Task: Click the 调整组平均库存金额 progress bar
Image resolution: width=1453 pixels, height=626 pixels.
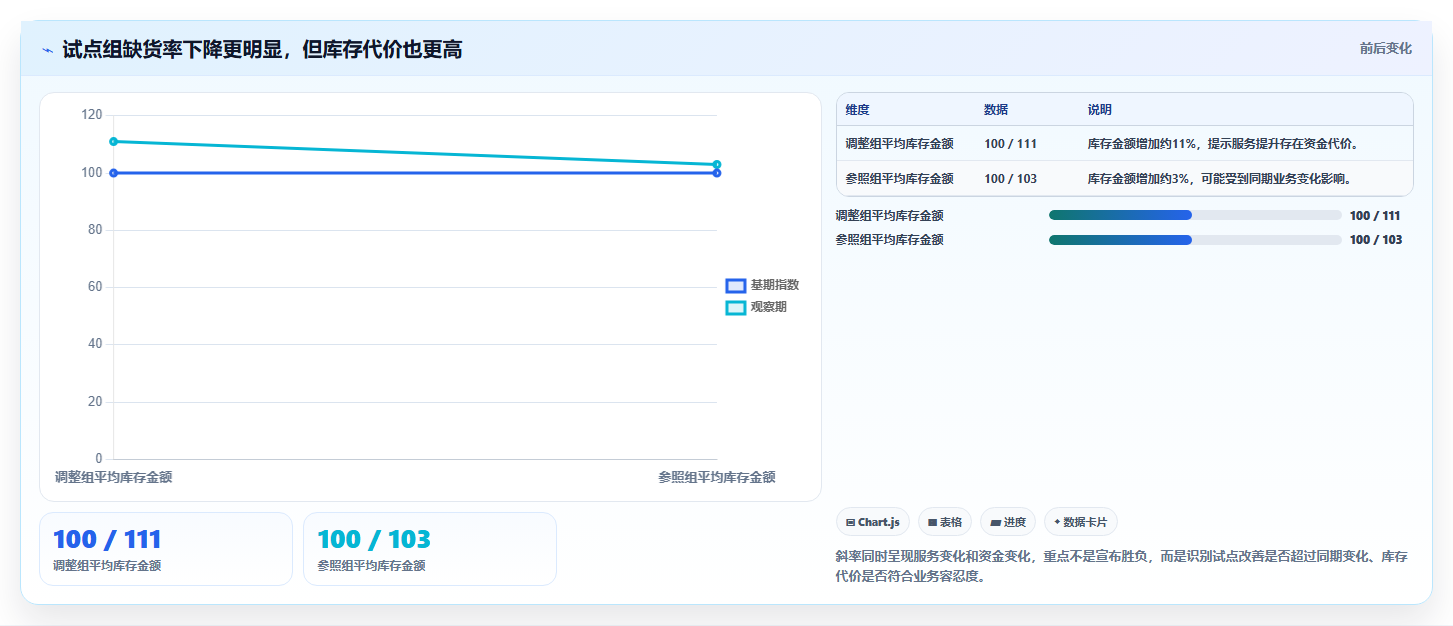Action: click(1195, 215)
